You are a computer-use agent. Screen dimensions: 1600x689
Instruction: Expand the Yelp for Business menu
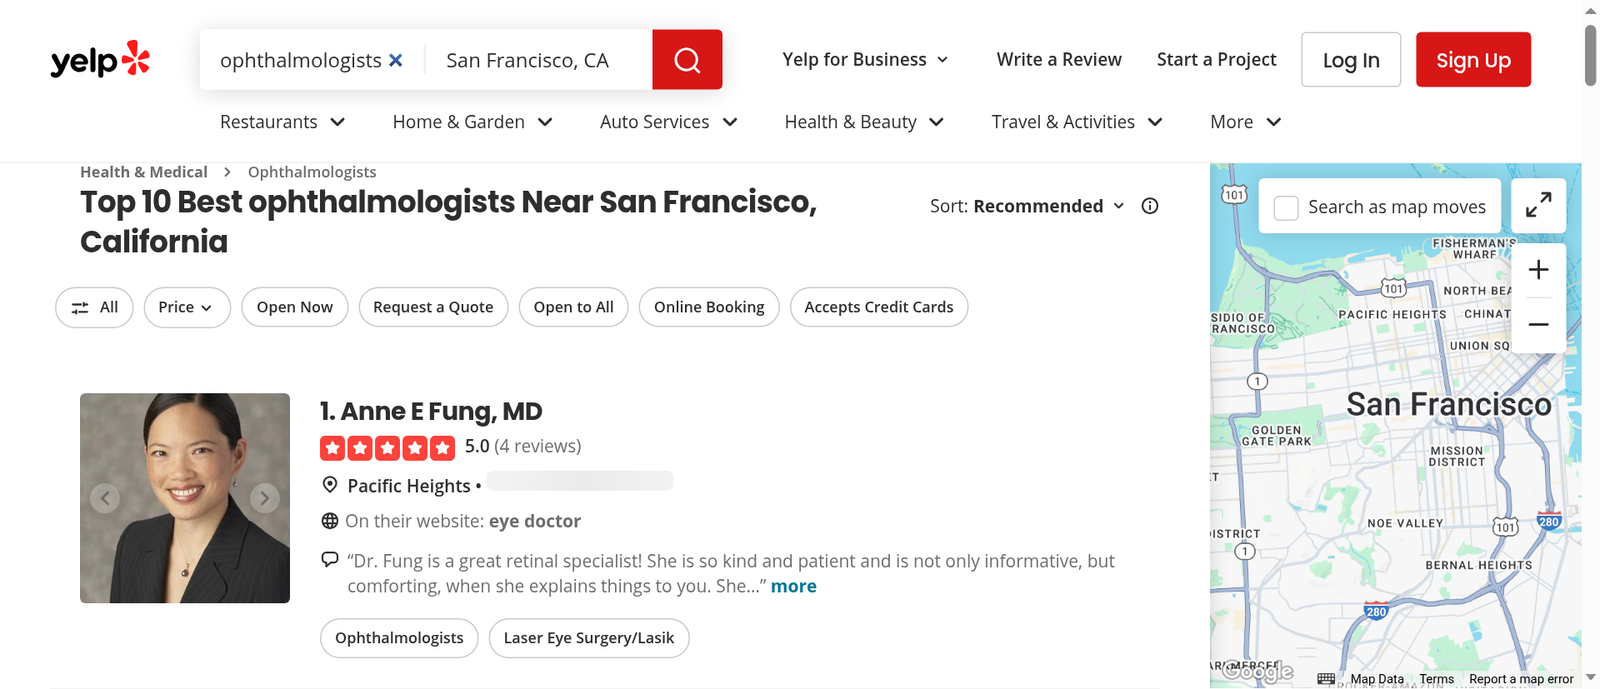(x=866, y=60)
